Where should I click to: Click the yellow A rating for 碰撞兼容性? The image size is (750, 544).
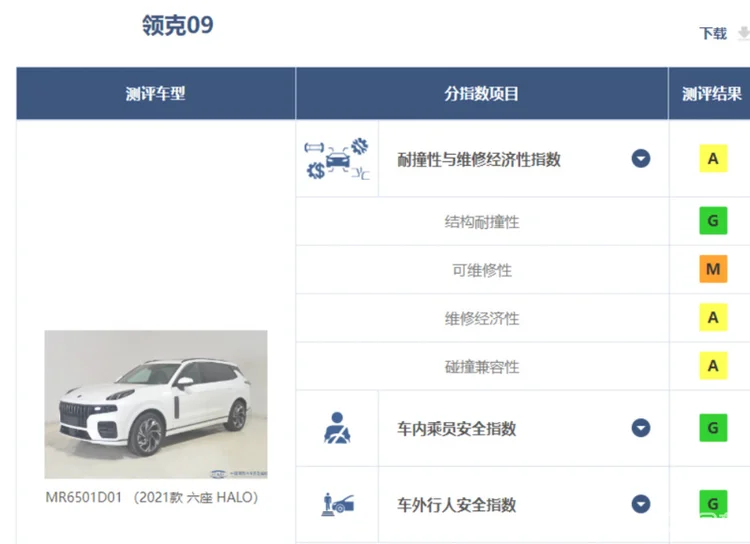pyautogui.click(x=713, y=366)
